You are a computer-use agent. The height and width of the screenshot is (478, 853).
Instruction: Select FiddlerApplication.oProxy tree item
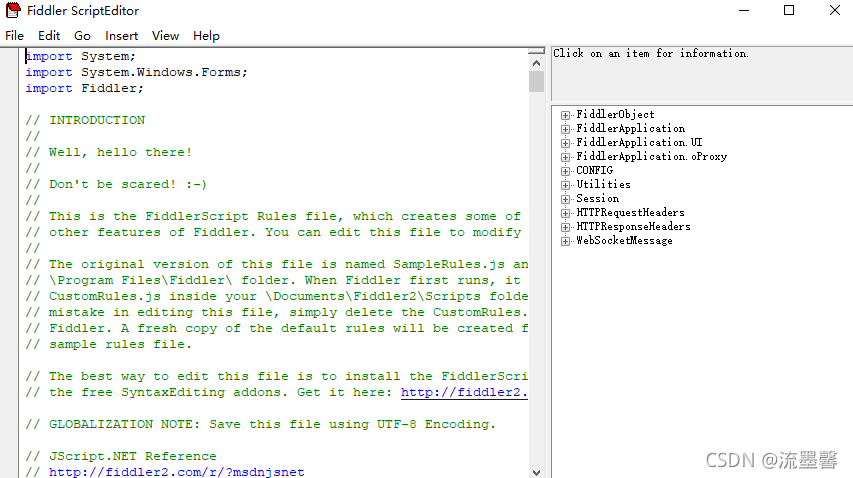click(x=652, y=157)
